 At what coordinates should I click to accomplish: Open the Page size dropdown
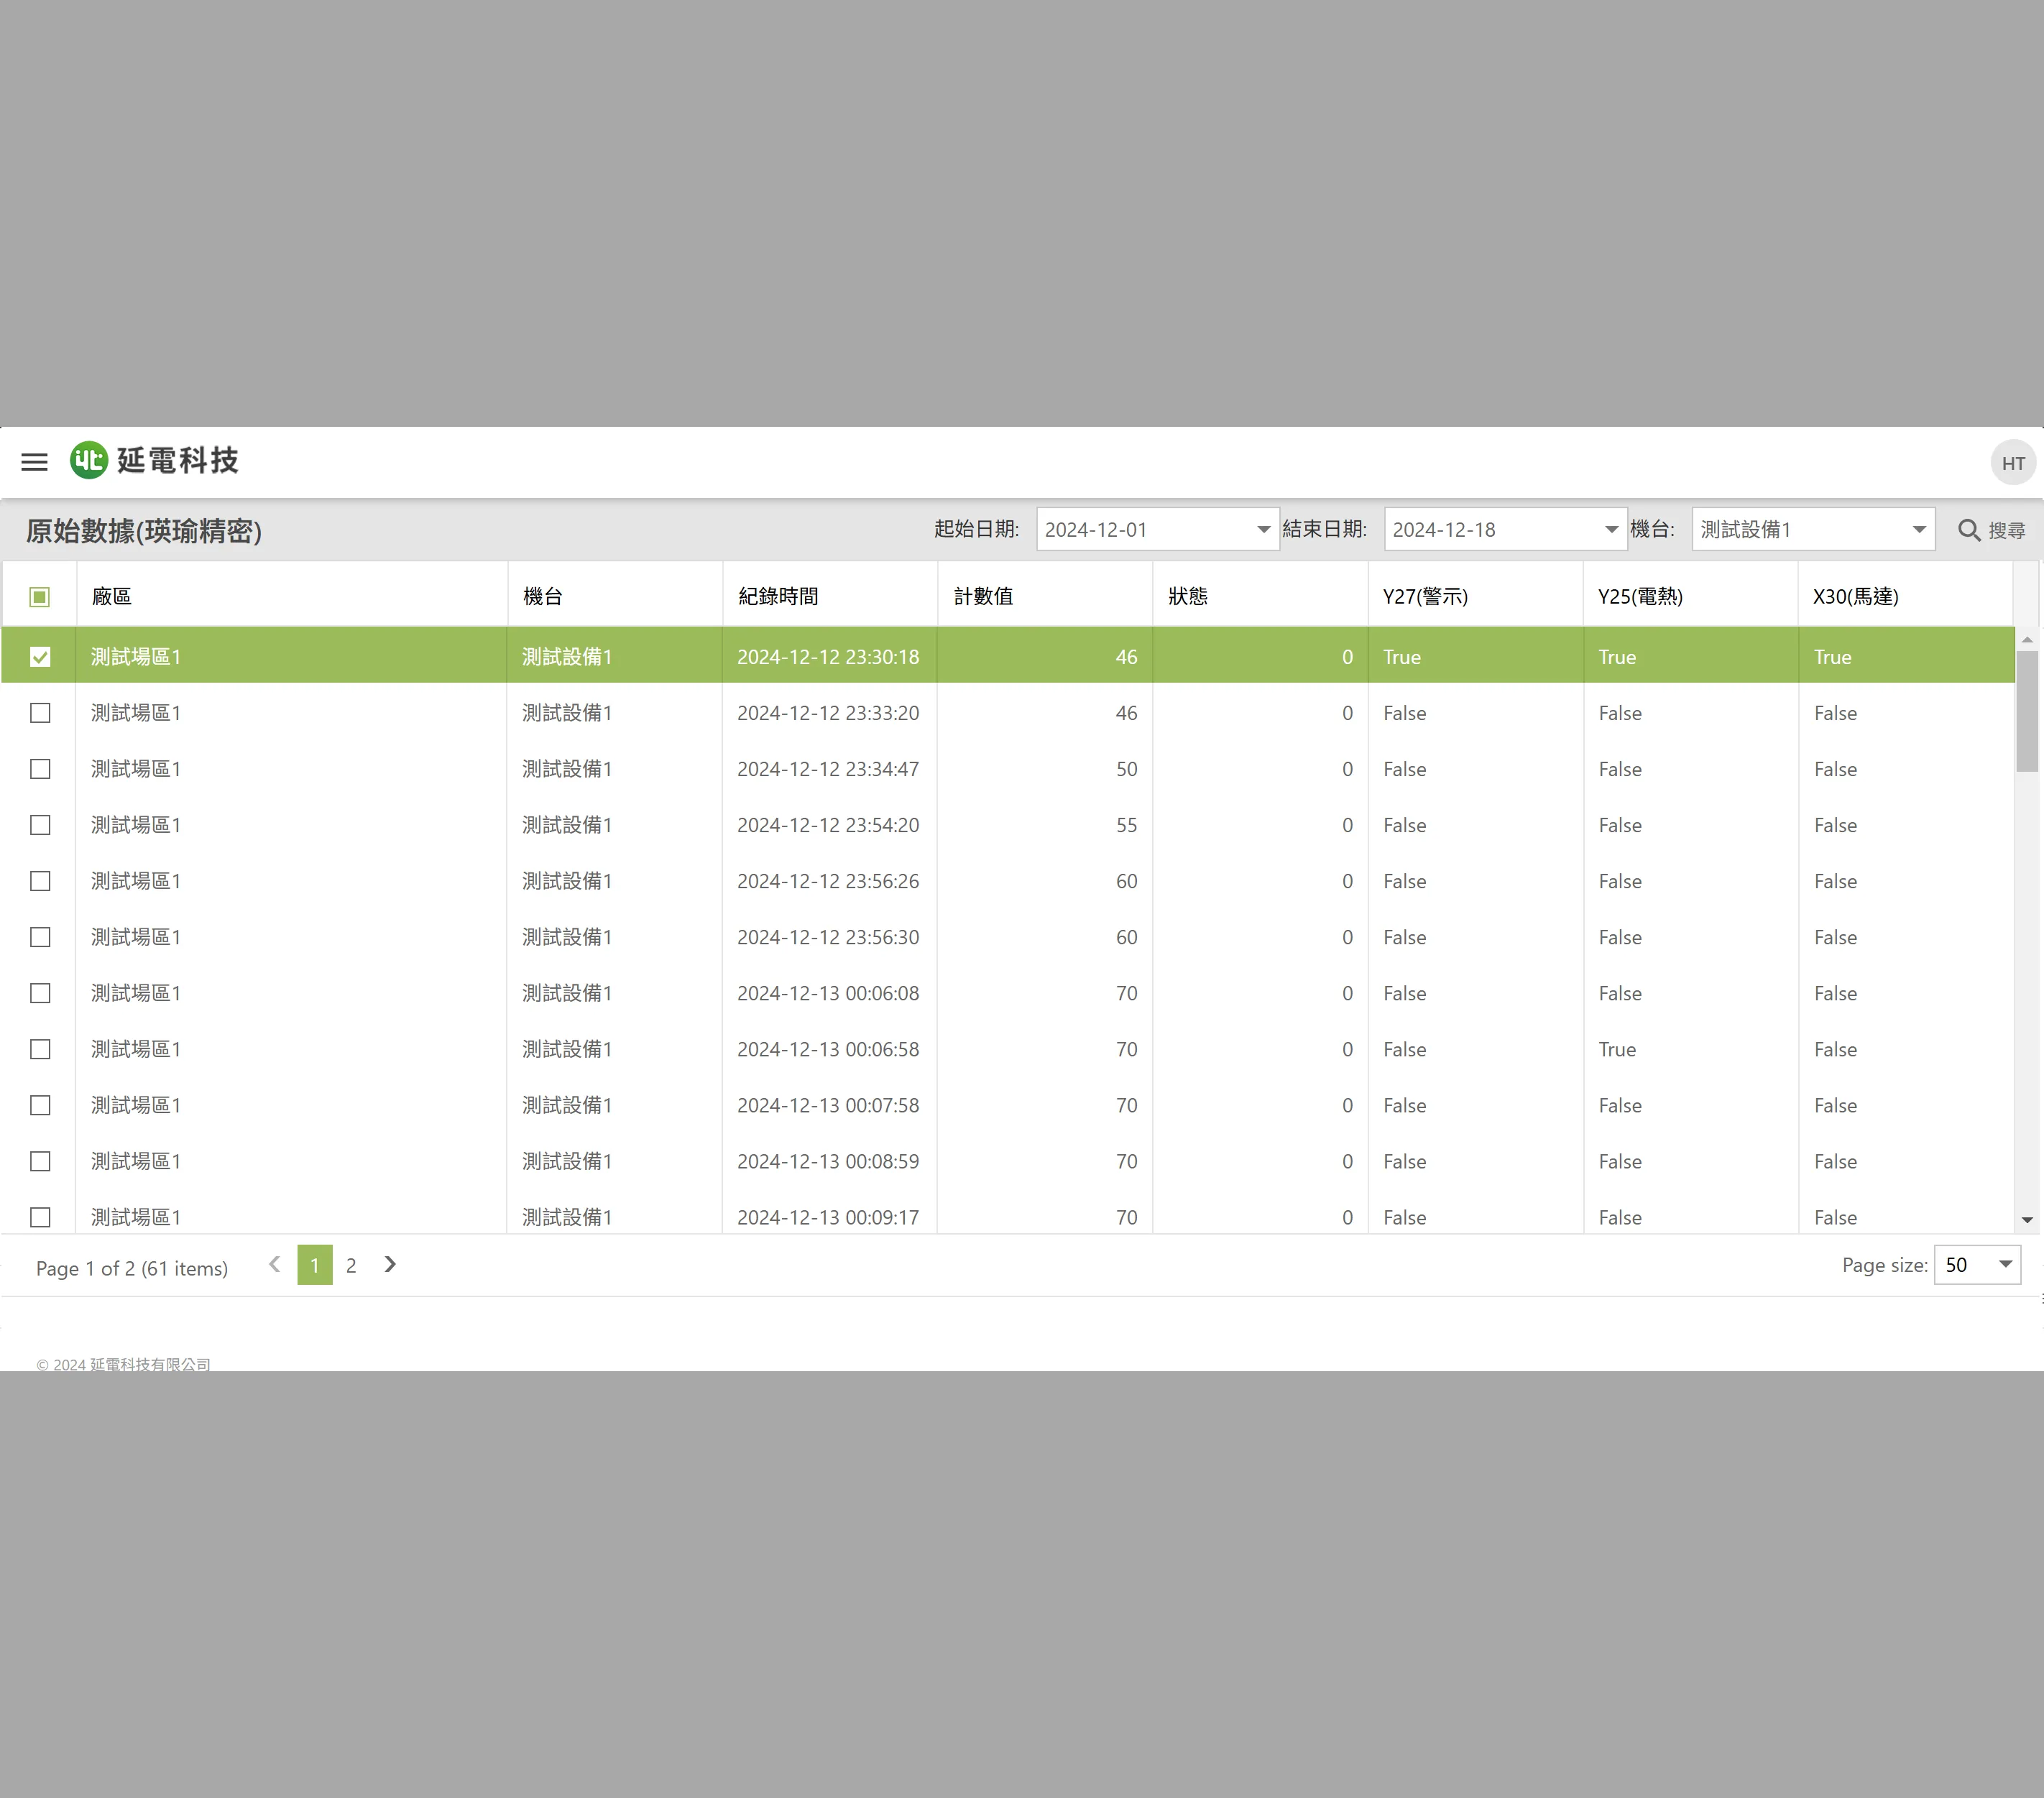[1978, 1265]
